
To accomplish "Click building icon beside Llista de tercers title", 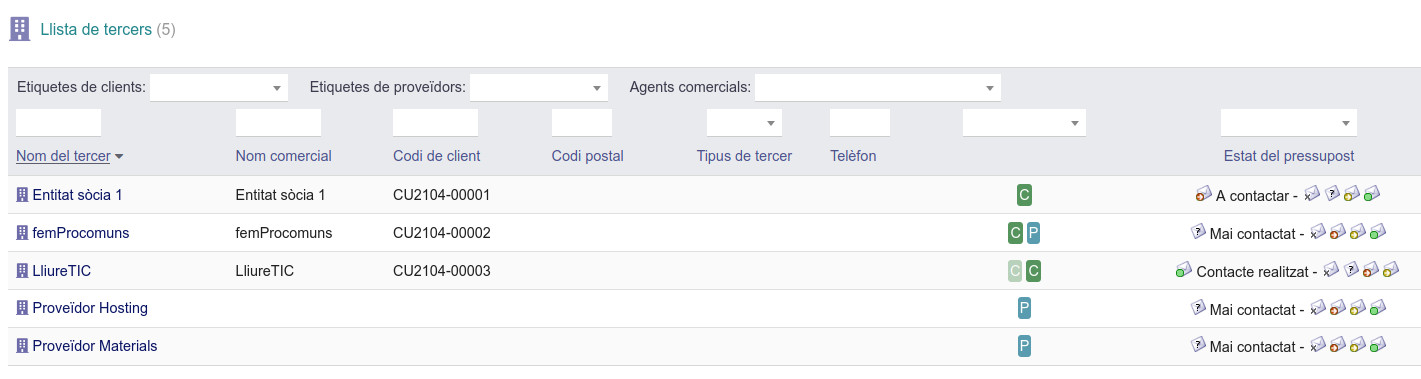I will tap(19, 29).
